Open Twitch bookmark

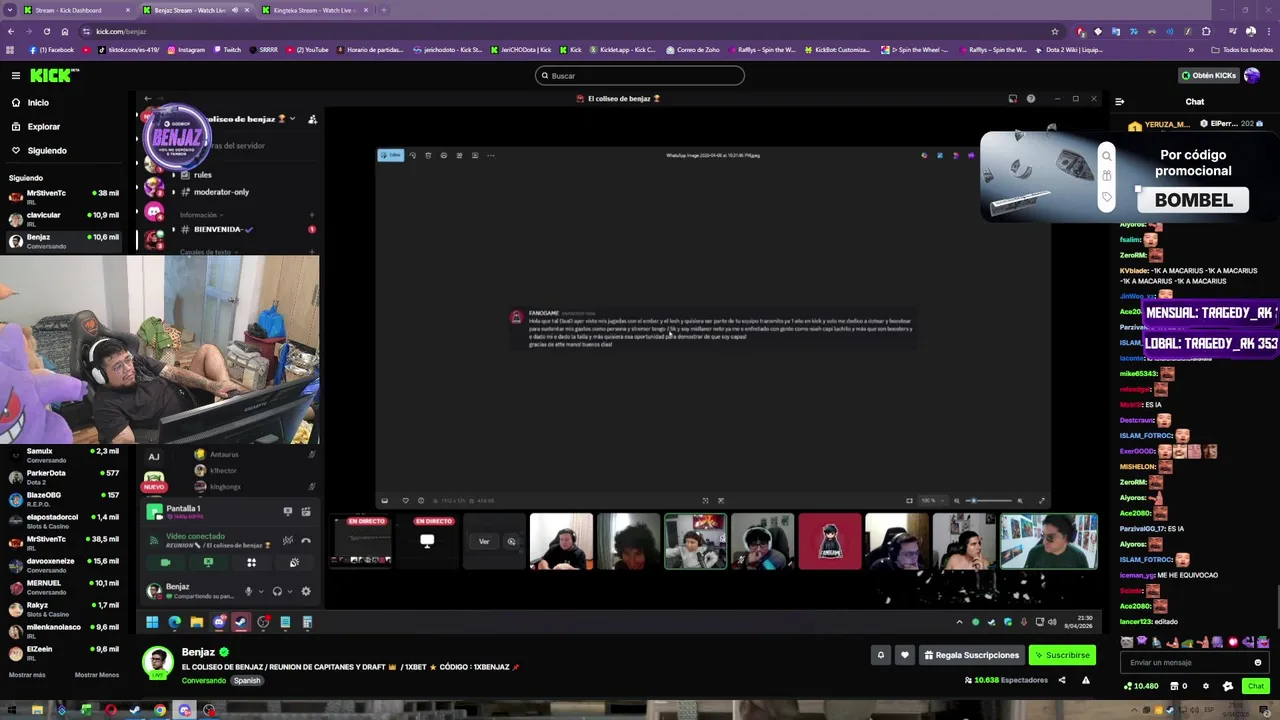[x=227, y=49]
